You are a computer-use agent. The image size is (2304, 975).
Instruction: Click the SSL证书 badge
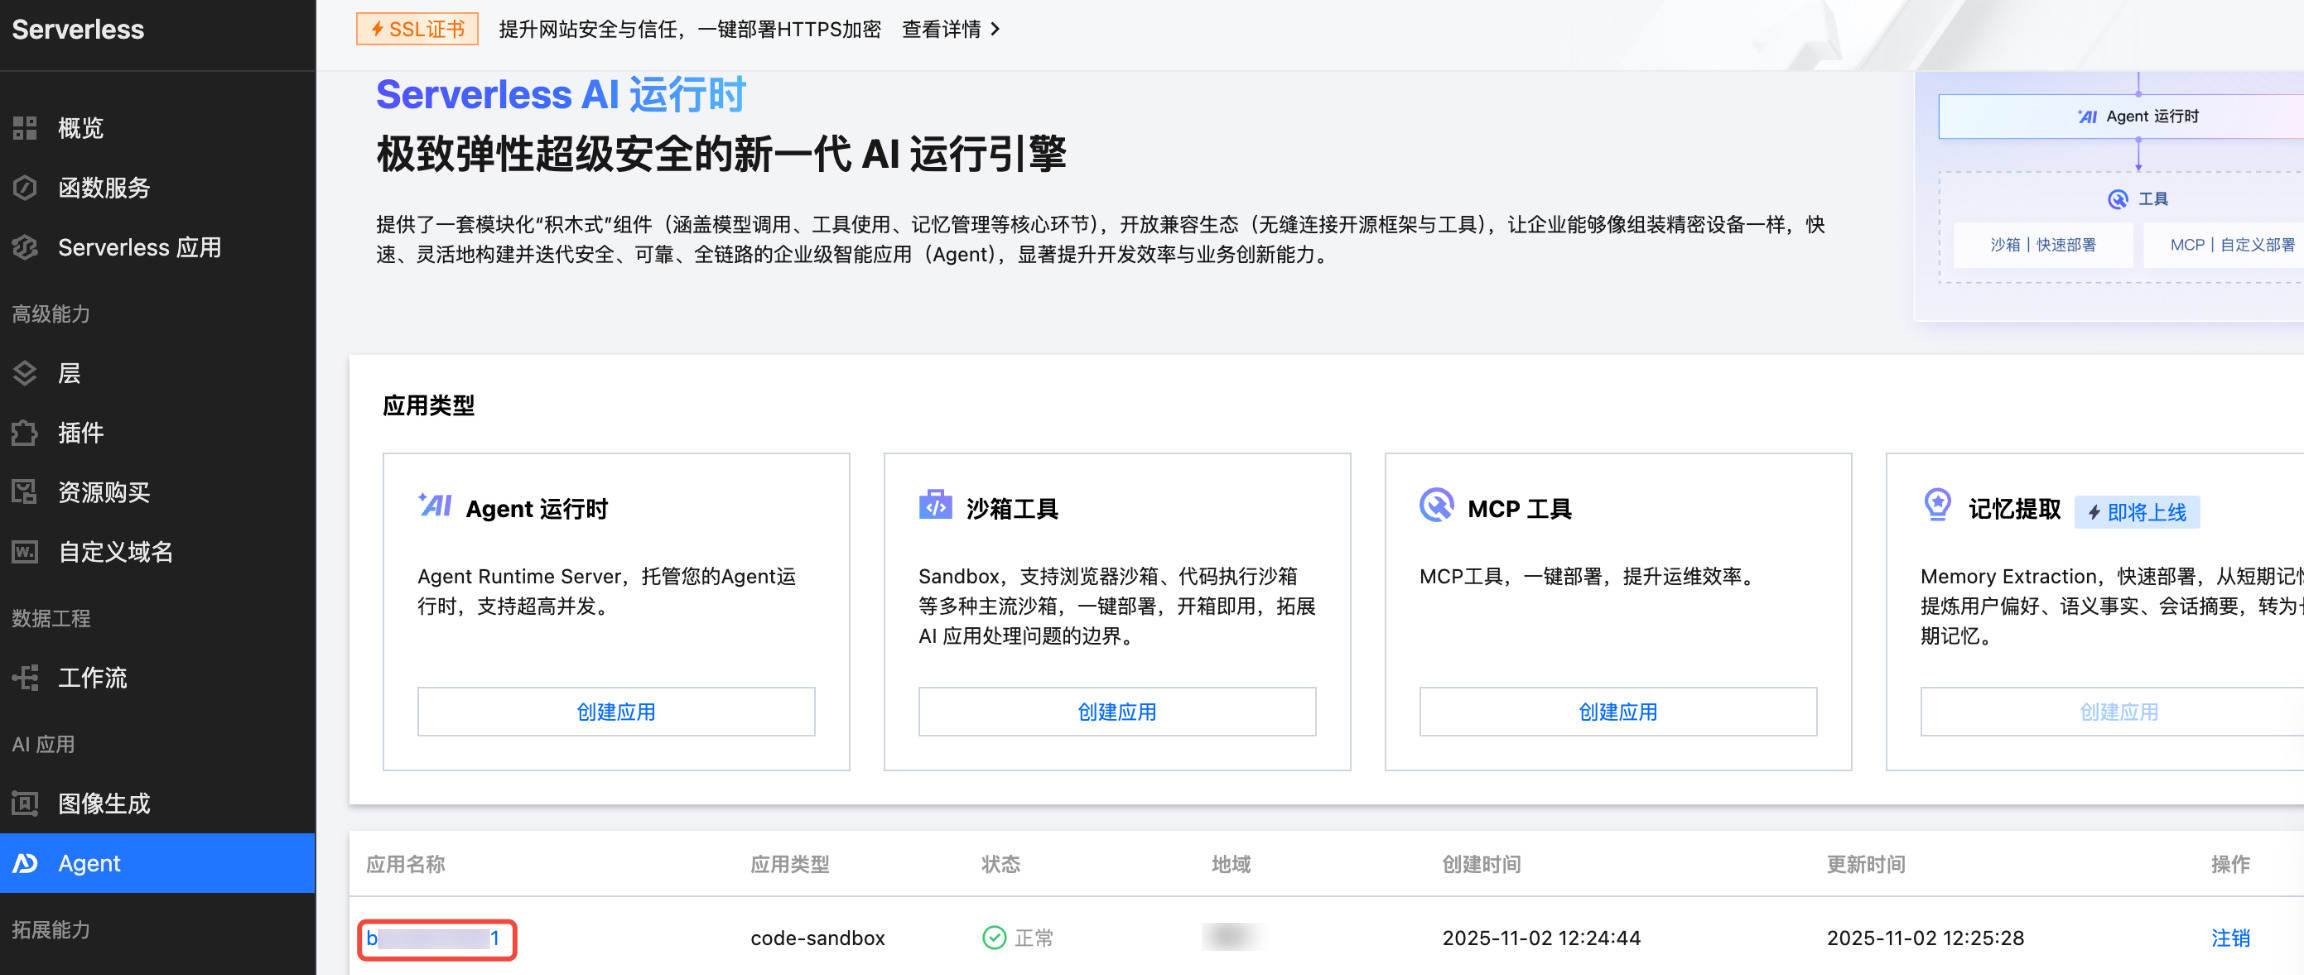pos(417,29)
